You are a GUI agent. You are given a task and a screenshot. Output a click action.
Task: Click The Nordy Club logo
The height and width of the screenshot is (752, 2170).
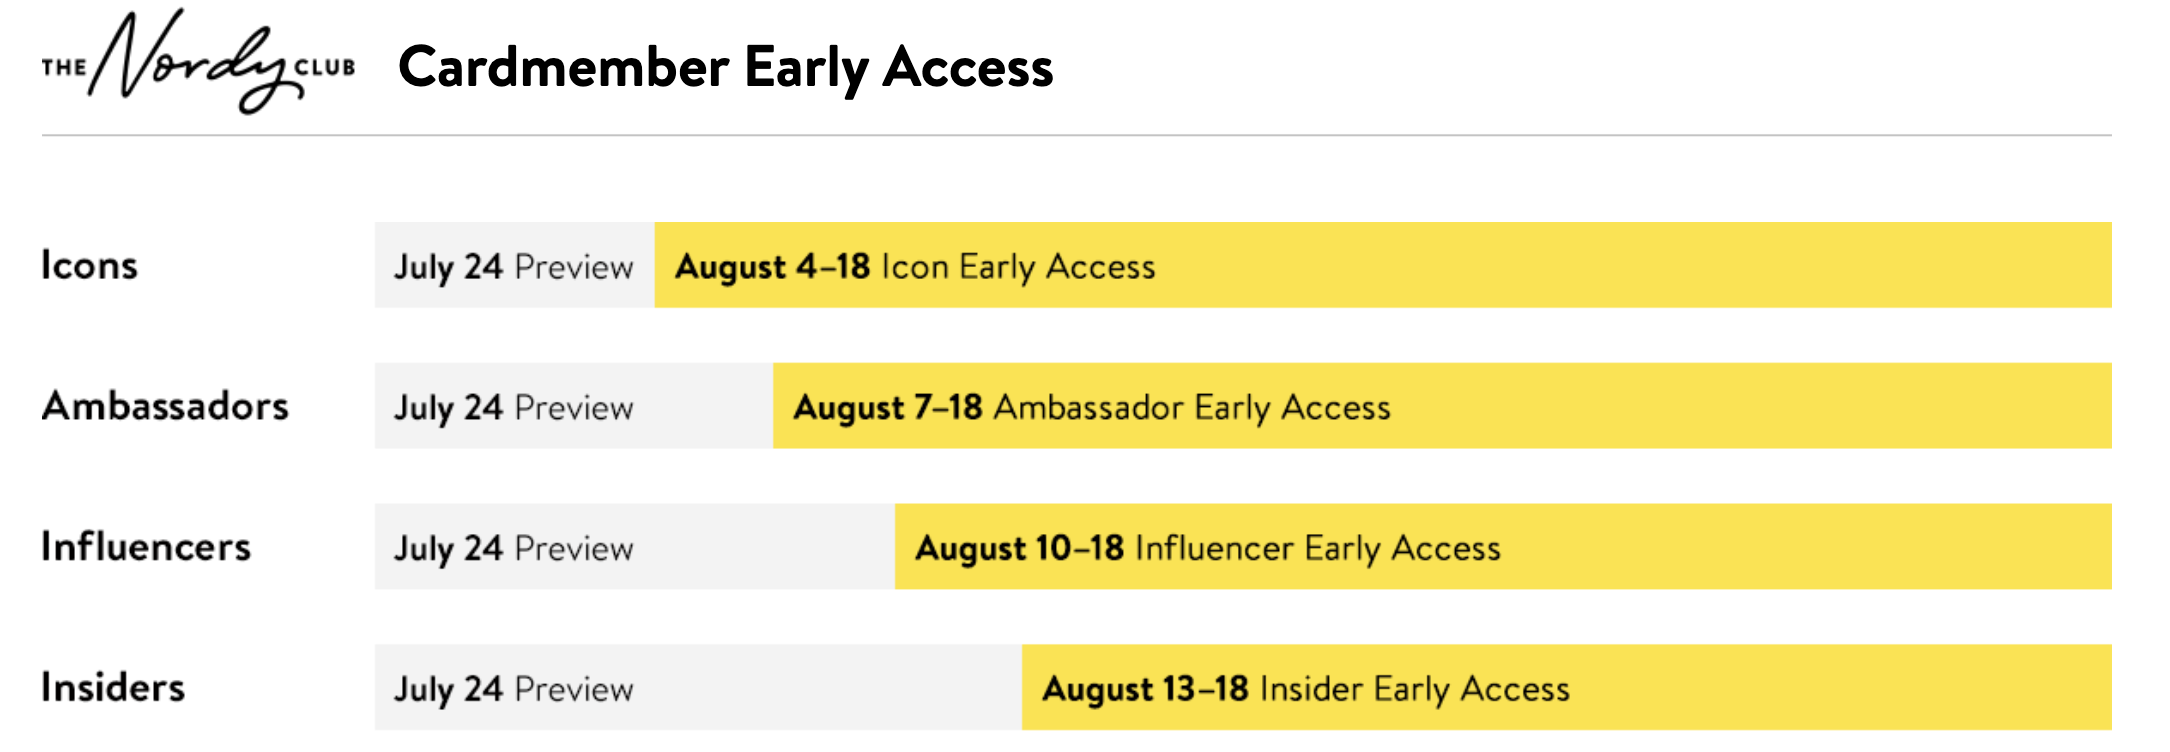coord(198,62)
